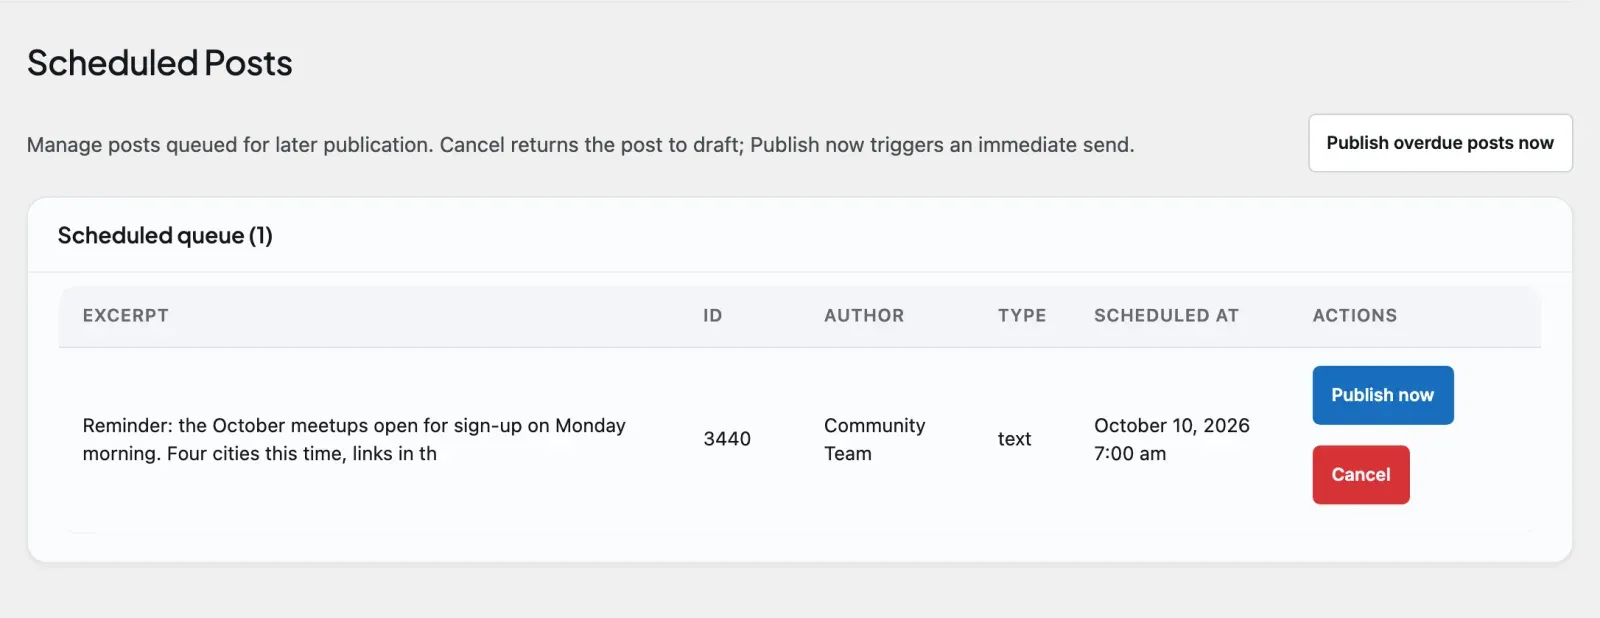
Task: Click the October 10, 2026 schedule cell
Action: [x=1172, y=439]
